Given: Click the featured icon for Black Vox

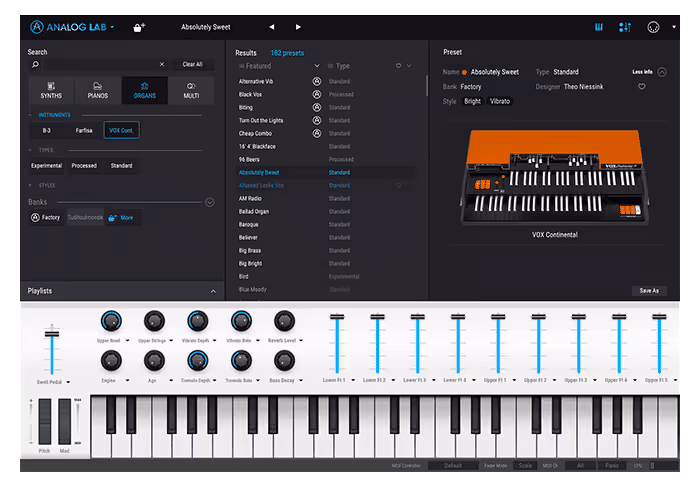Looking at the screenshot, I should tap(317, 94).
